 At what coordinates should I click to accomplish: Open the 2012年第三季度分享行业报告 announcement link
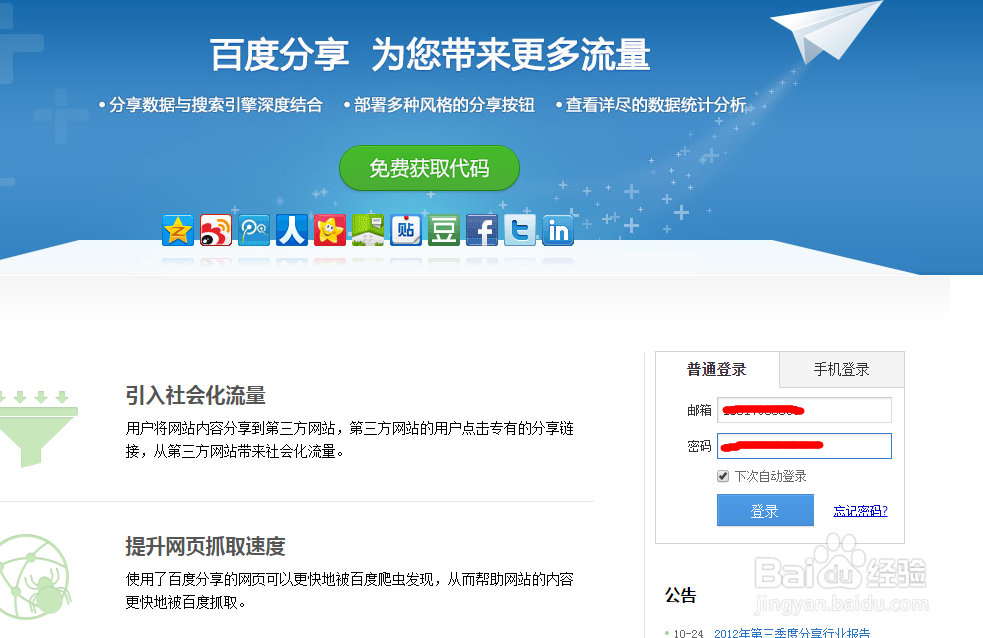pyautogui.click(x=792, y=633)
